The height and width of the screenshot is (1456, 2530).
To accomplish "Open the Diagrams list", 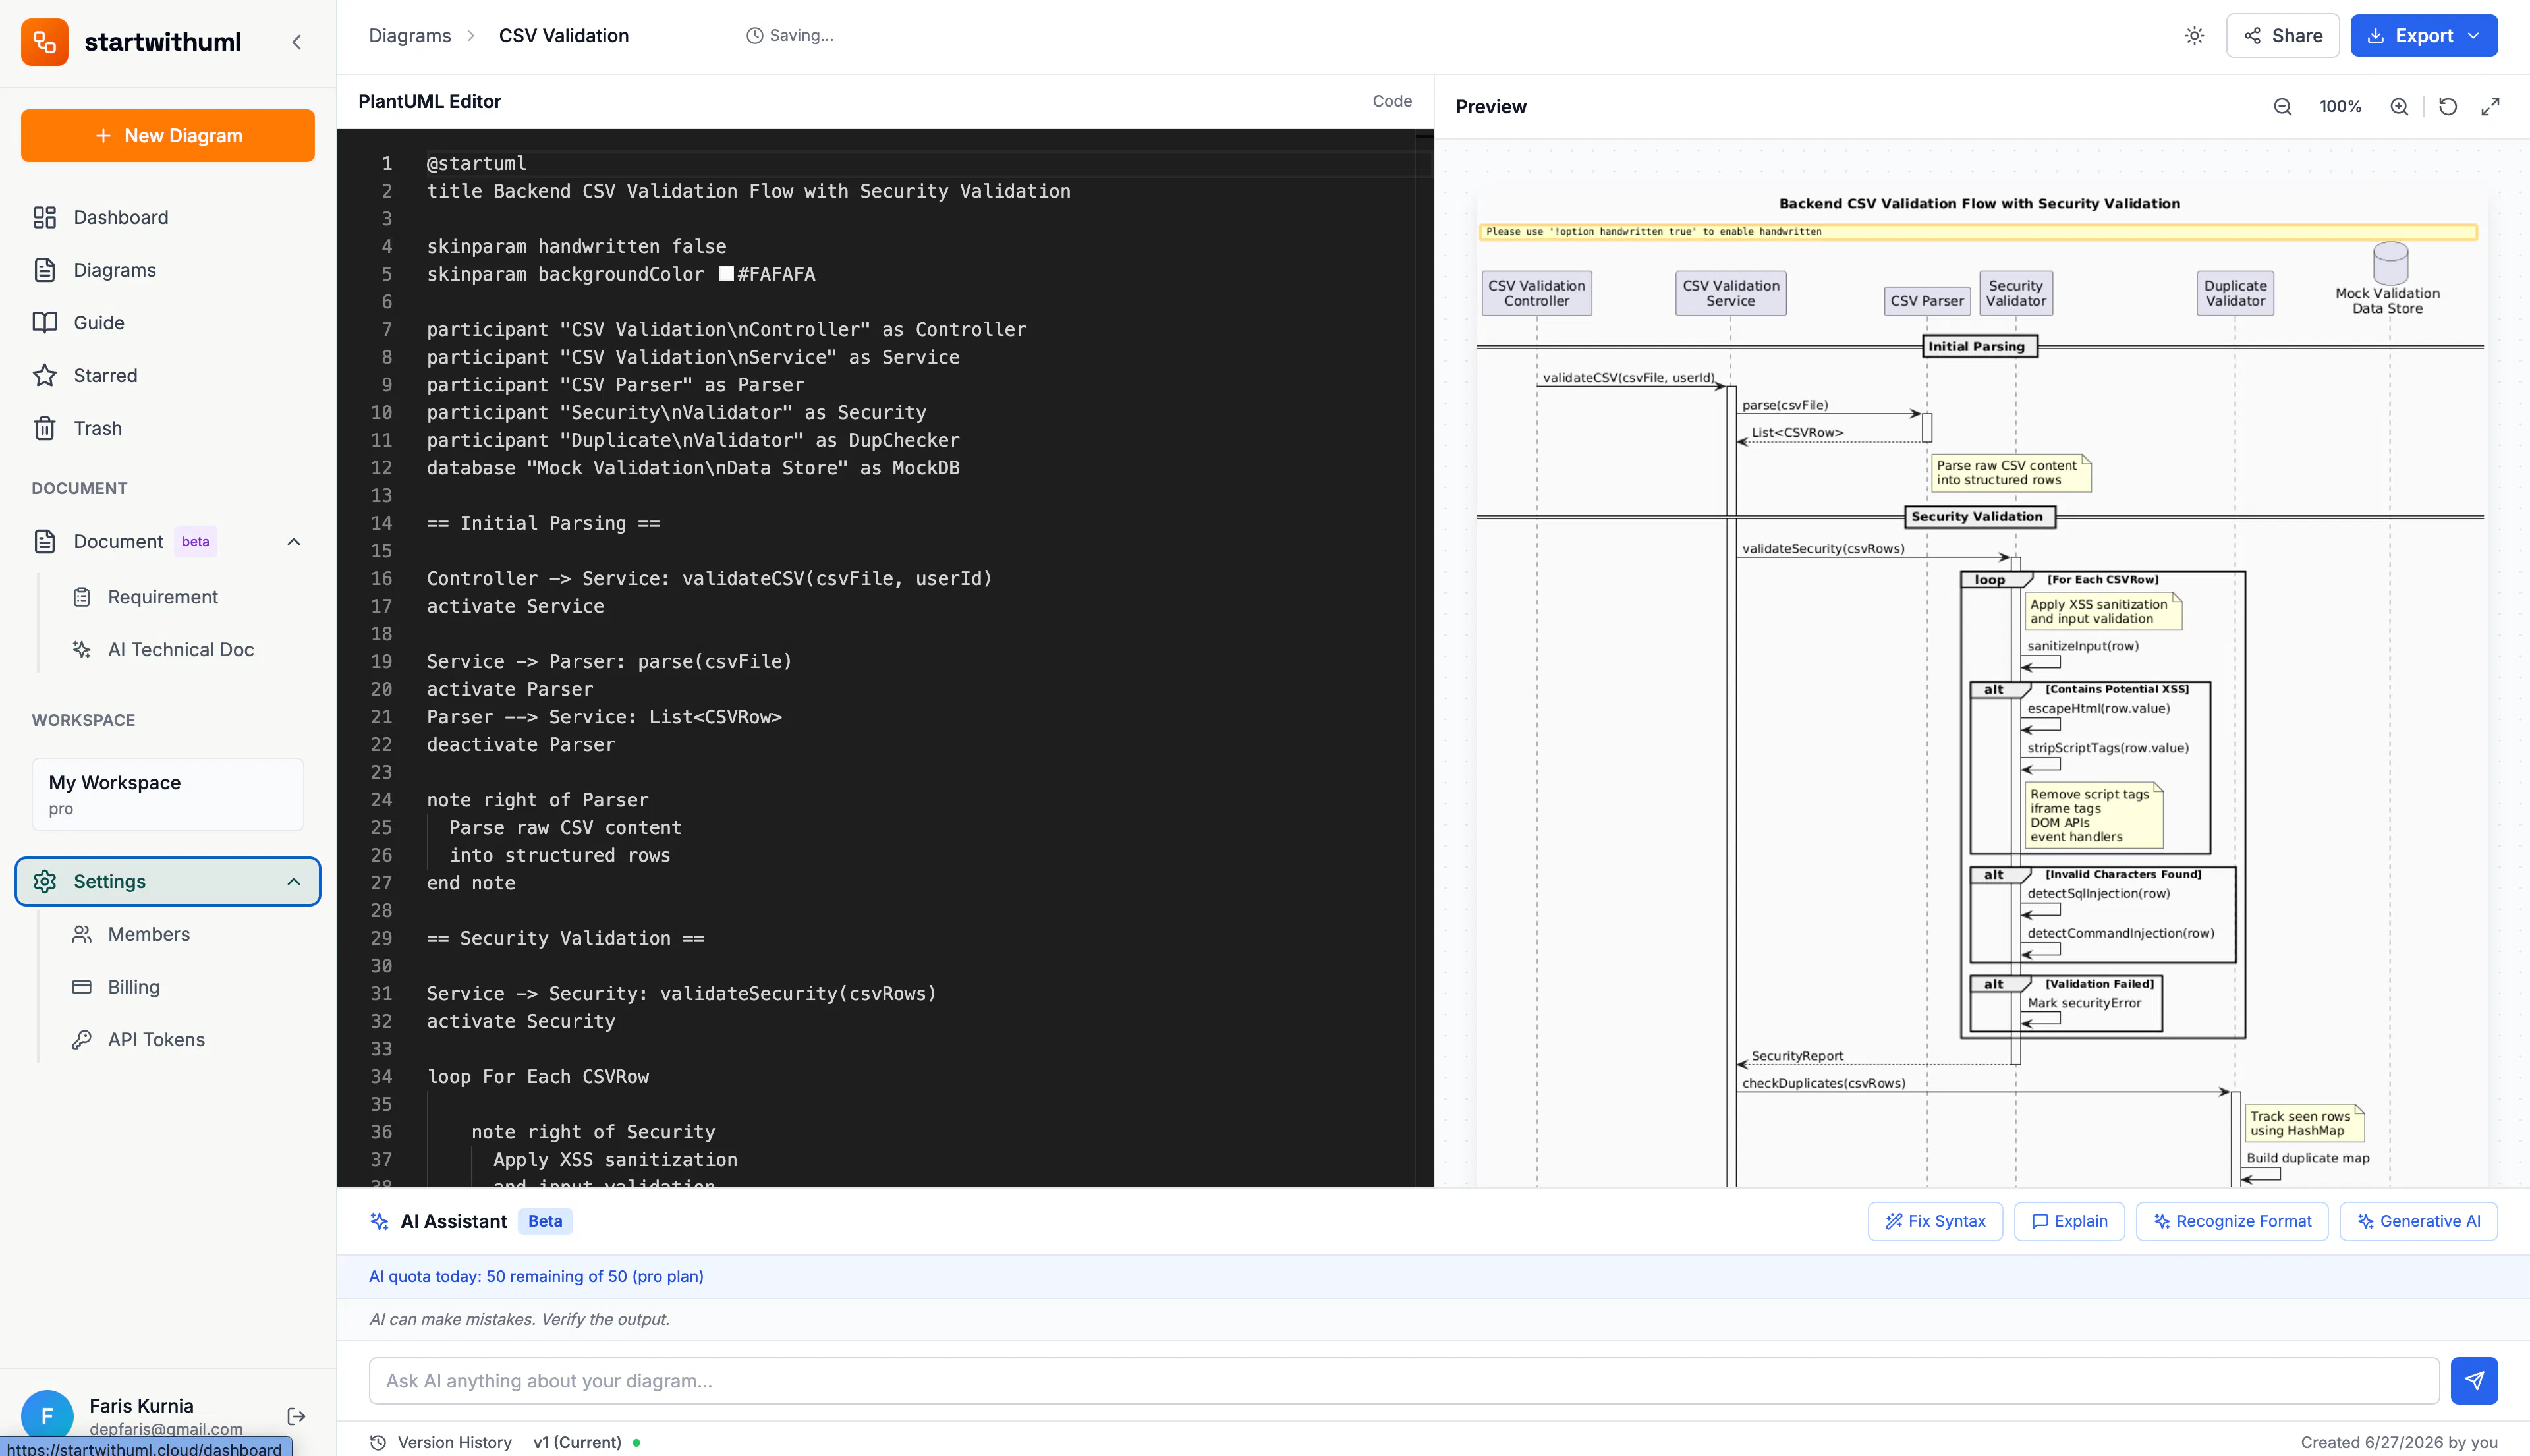I will point(168,270).
